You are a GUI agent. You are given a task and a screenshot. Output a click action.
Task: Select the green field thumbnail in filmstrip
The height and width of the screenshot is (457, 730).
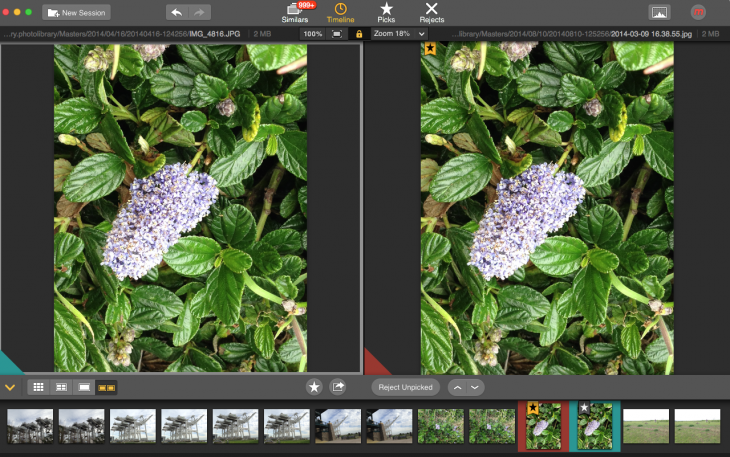[646, 426]
